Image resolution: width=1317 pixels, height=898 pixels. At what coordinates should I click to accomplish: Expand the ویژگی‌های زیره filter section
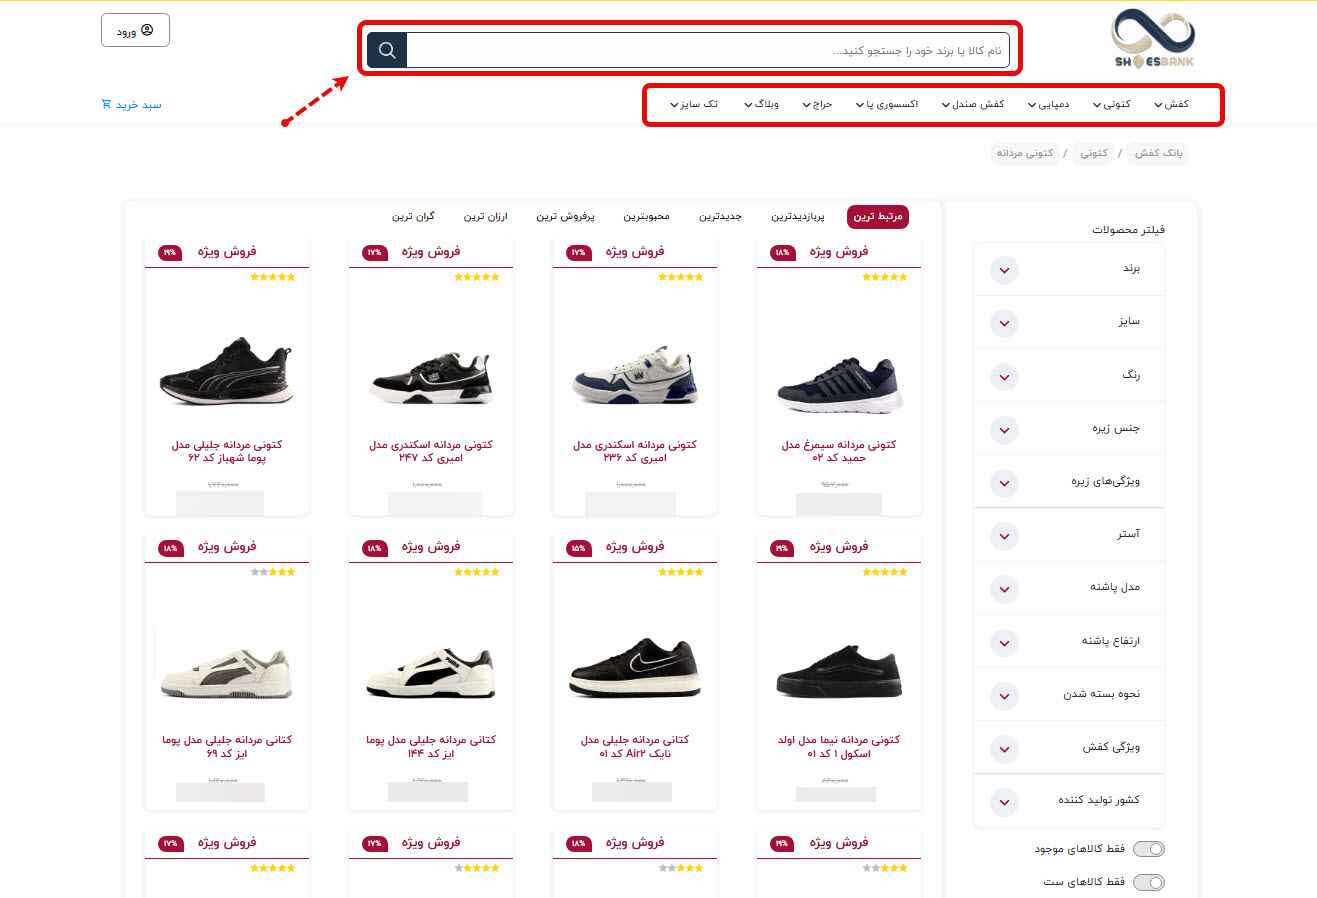(1069, 481)
